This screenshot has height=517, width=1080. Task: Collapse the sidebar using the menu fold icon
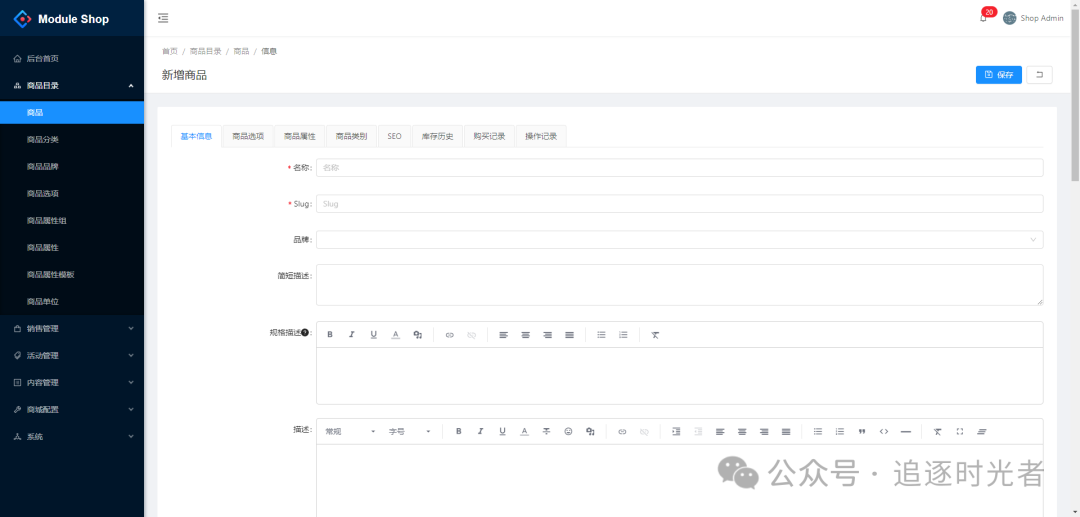pyautogui.click(x=163, y=18)
